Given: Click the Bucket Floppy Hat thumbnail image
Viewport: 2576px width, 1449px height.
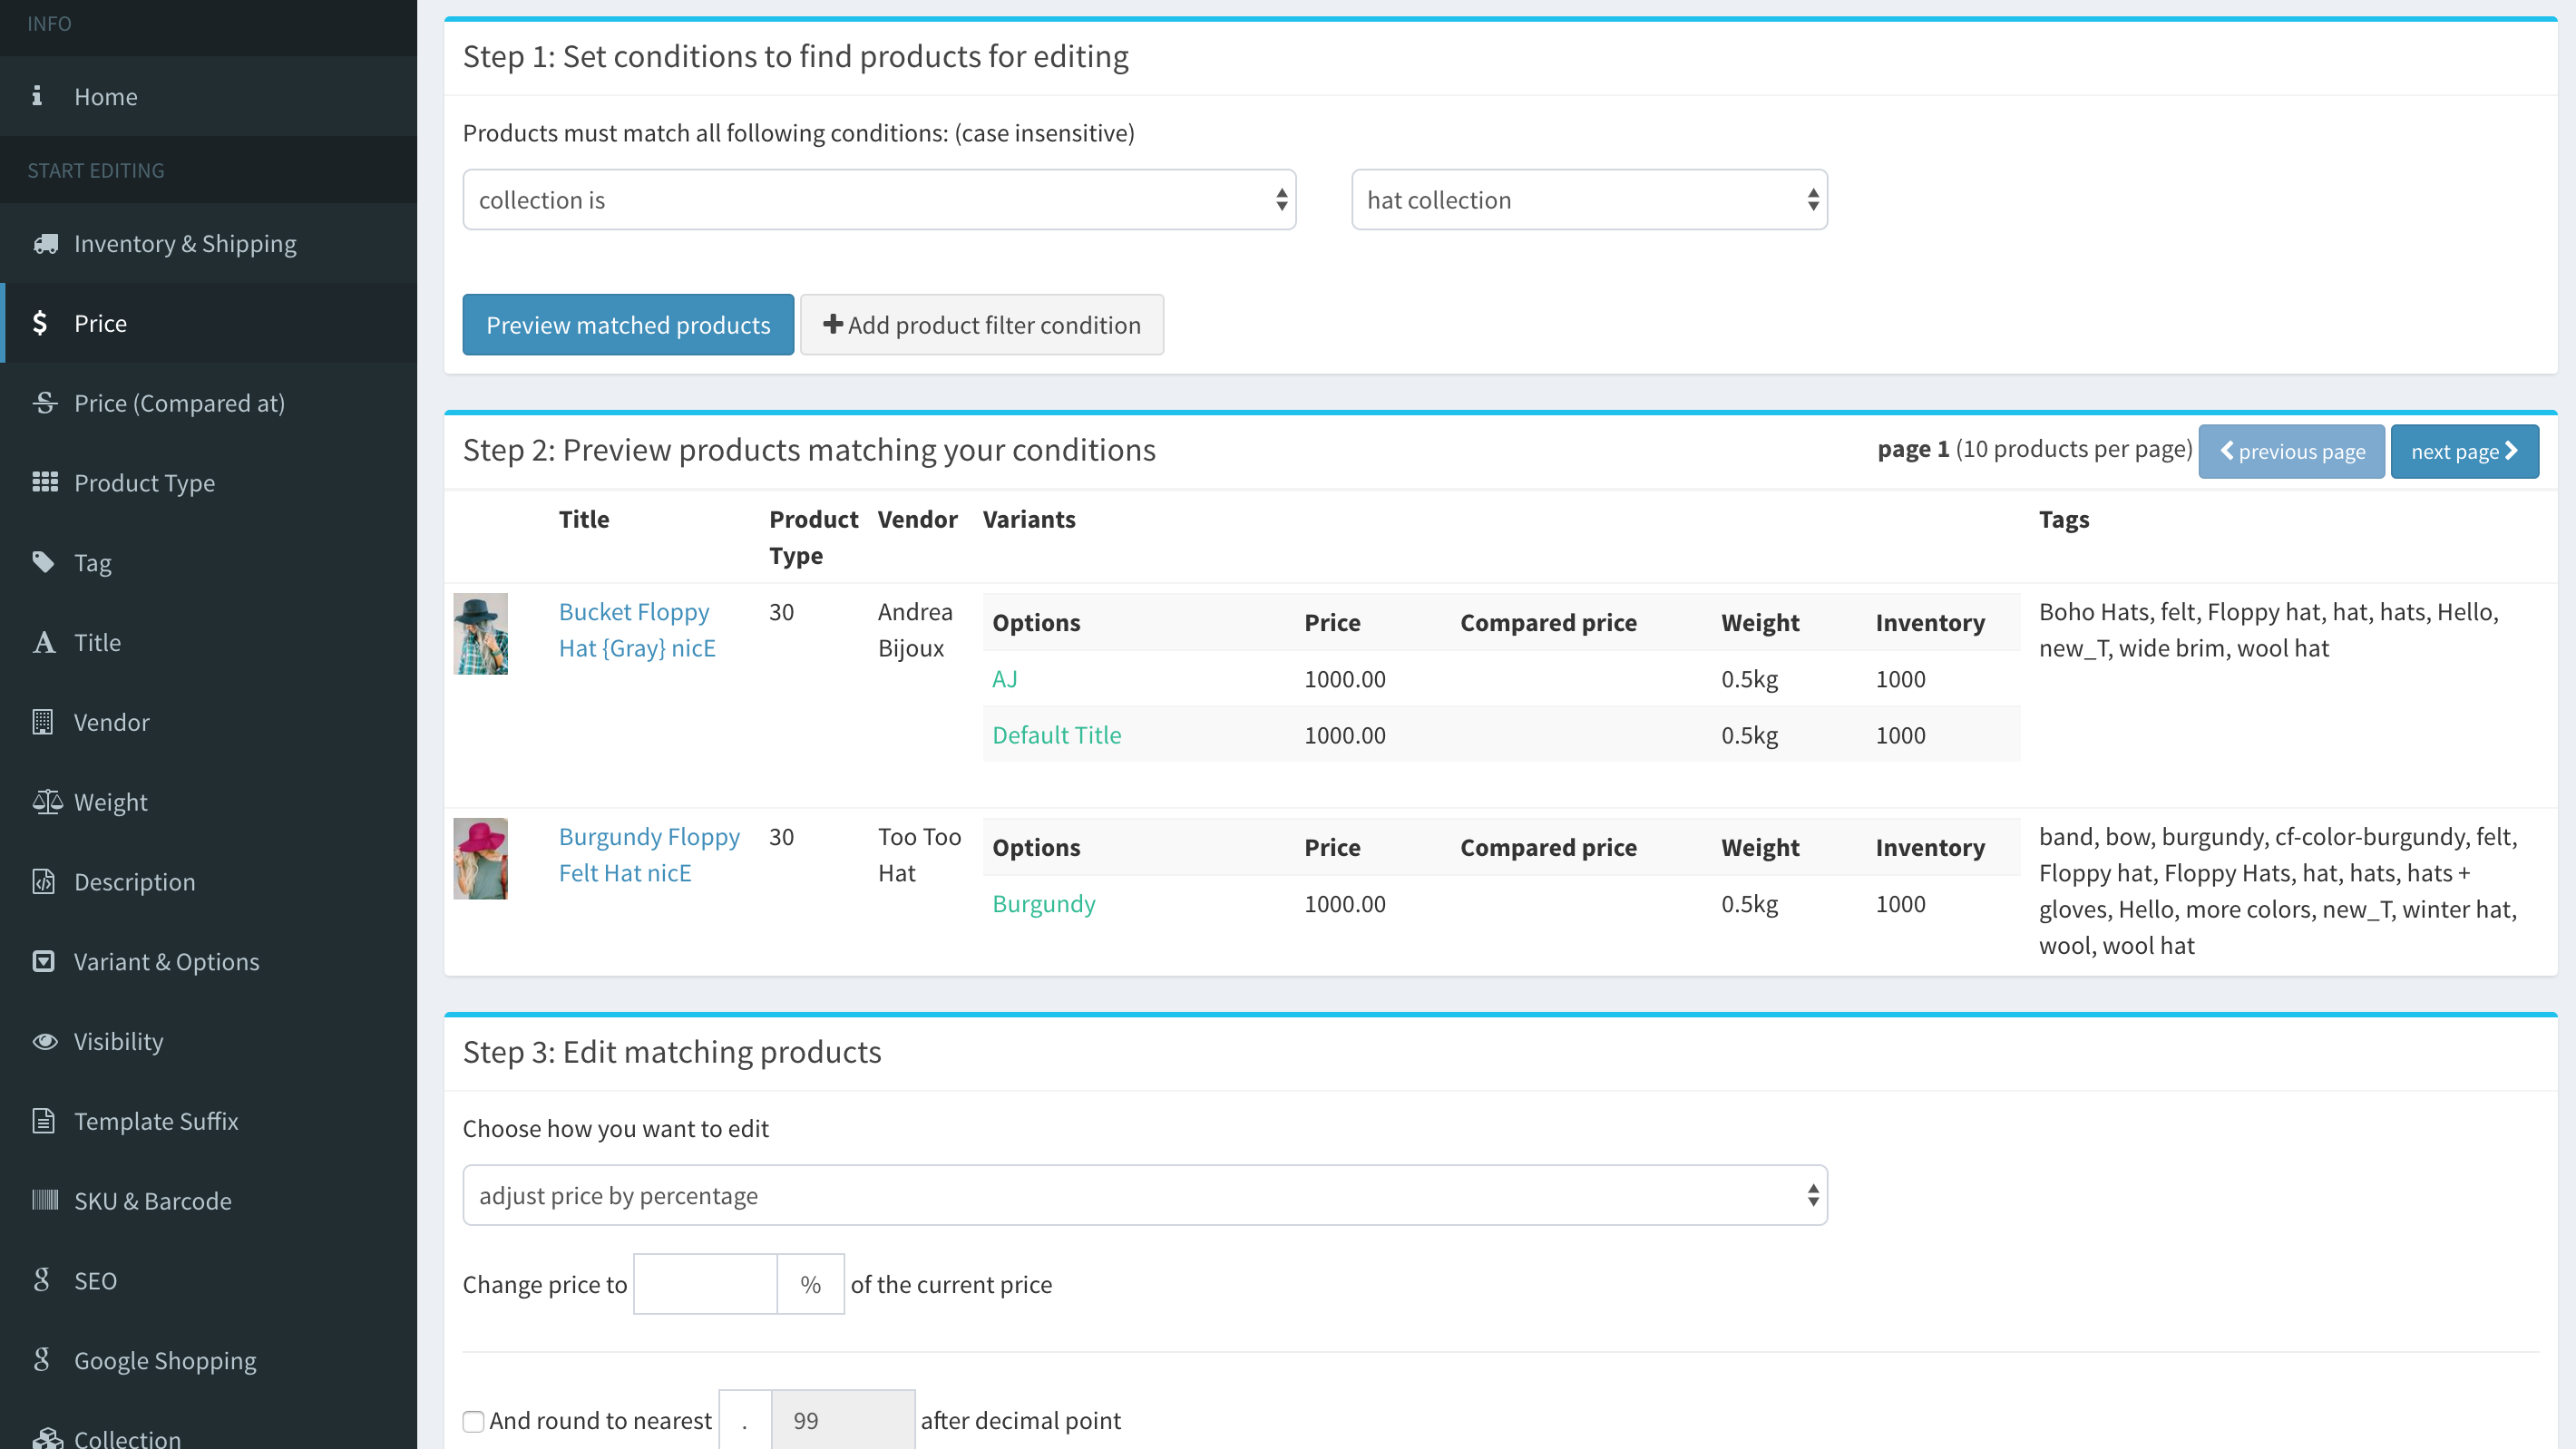Looking at the screenshot, I should point(481,634).
